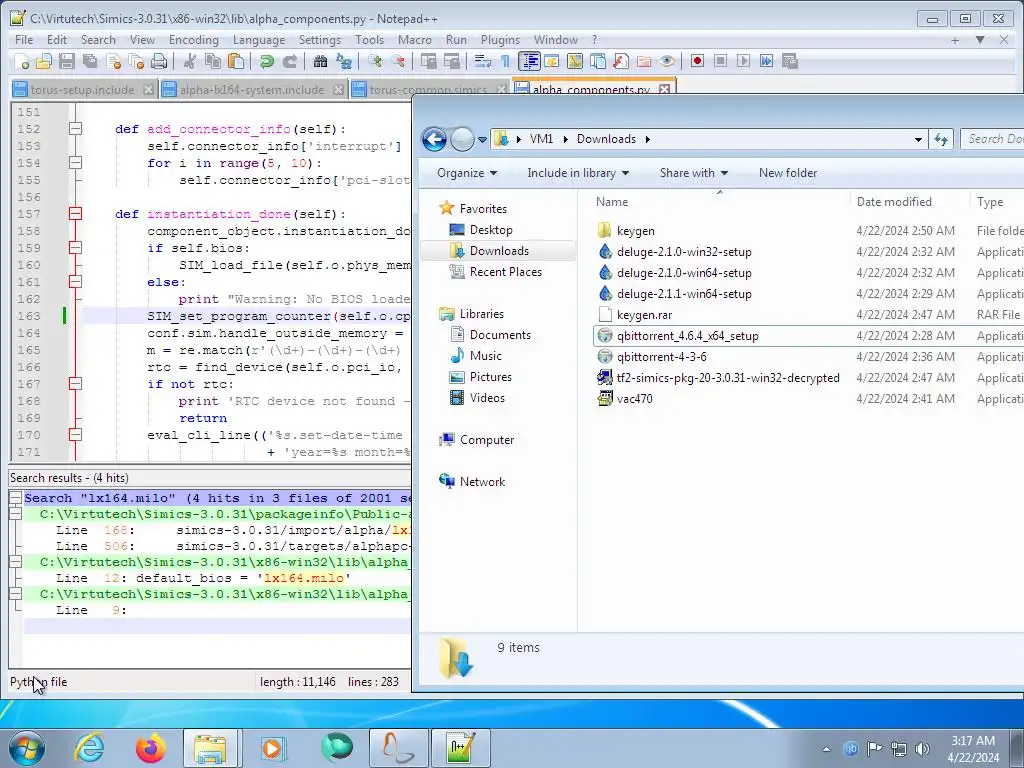Select Computer in navigation pane
The width and height of the screenshot is (1024, 768).
click(x=487, y=440)
